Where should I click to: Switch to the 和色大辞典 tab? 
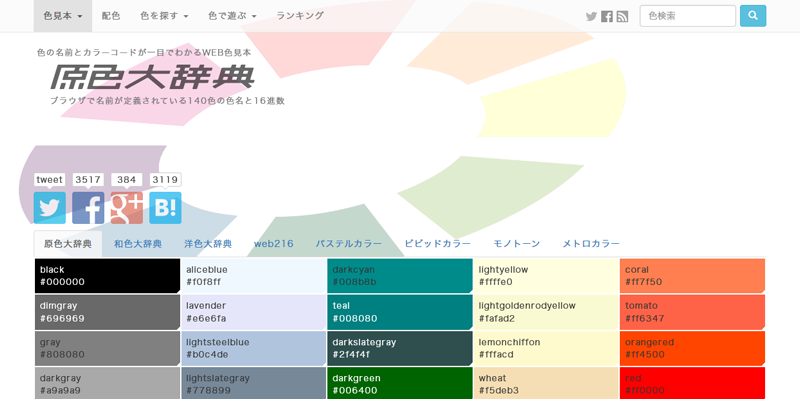138,244
